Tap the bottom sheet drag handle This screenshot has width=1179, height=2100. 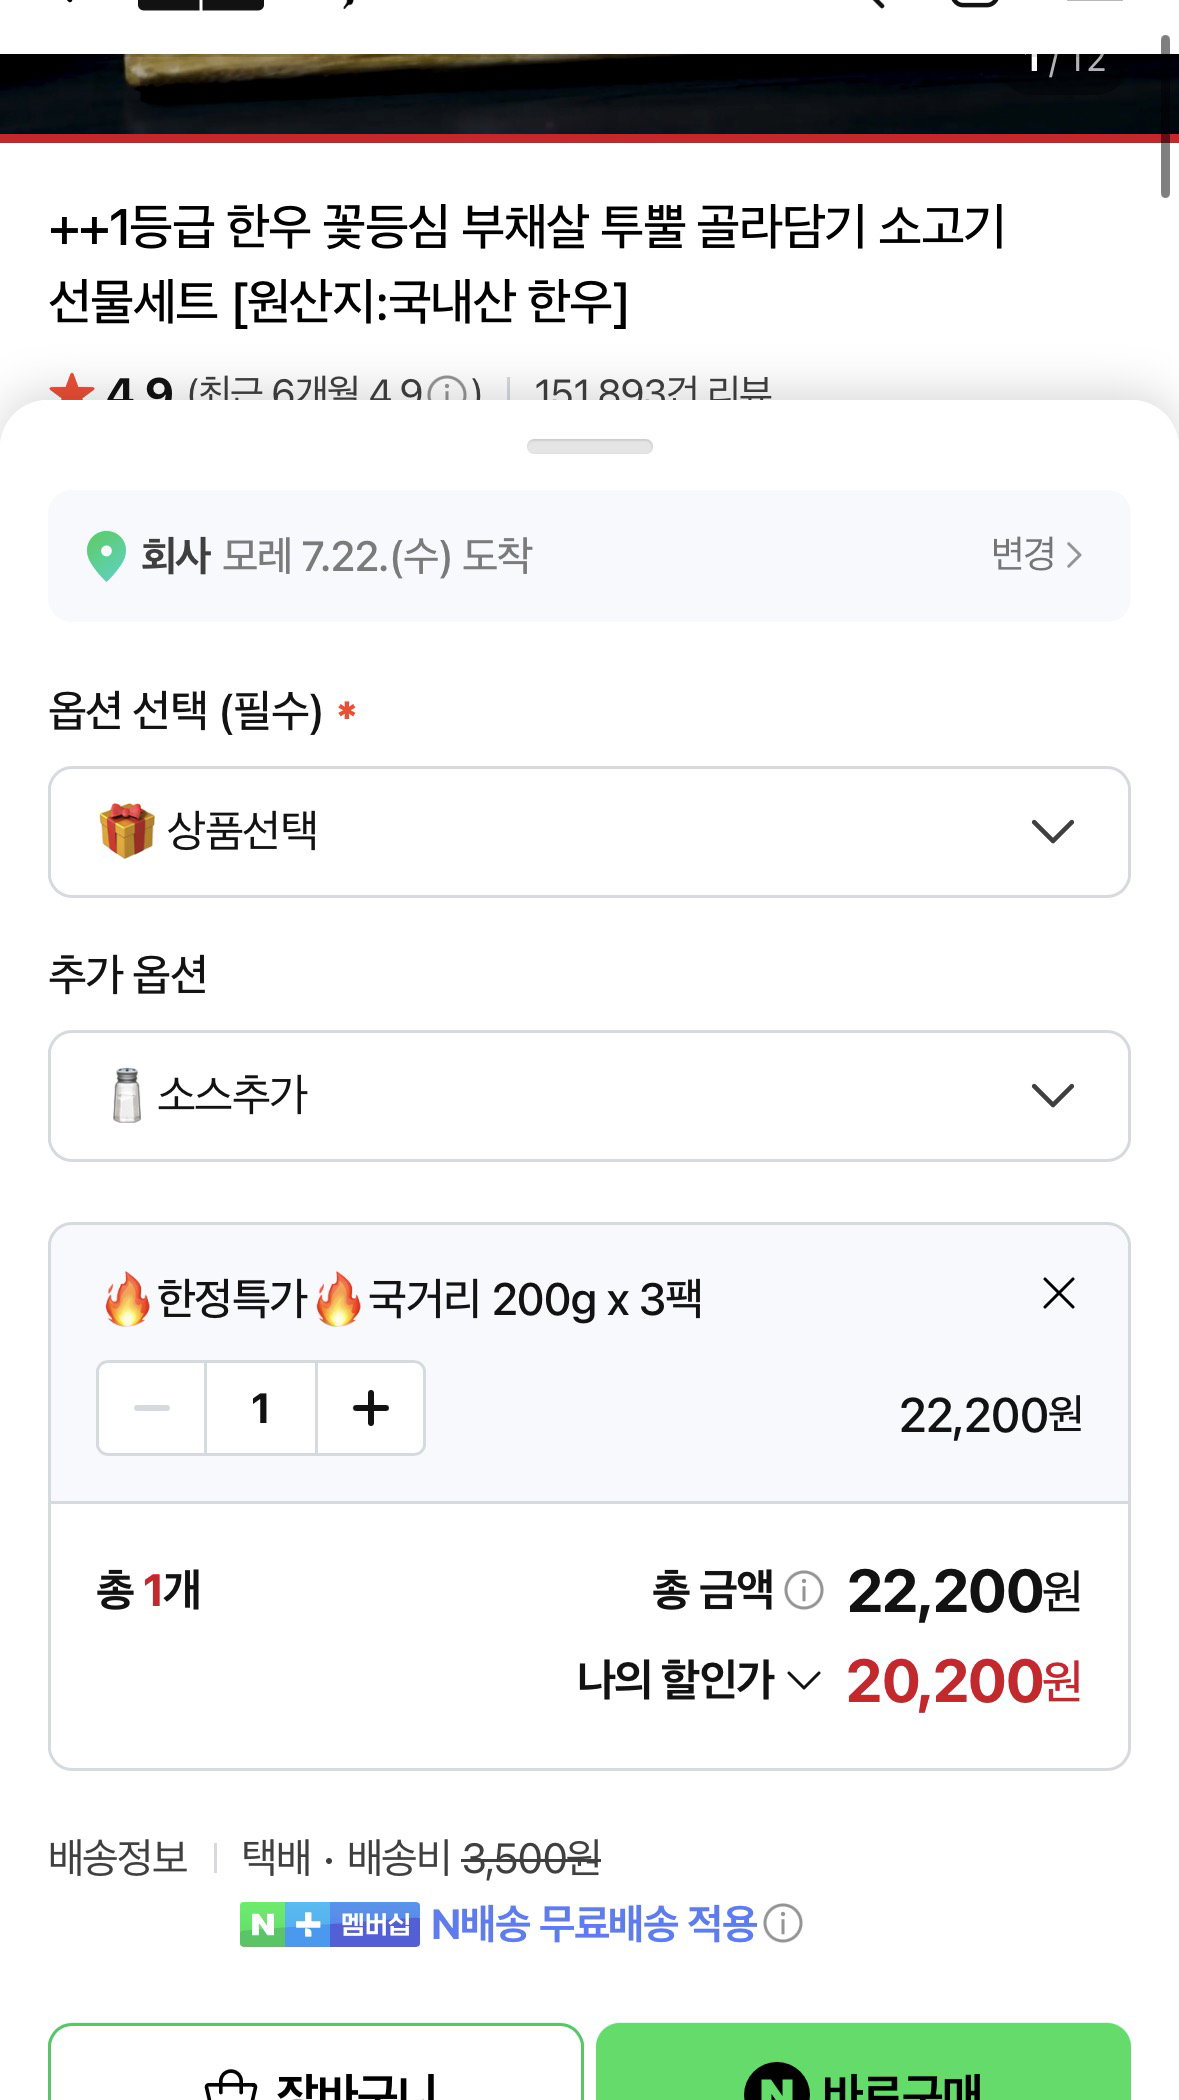590,446
